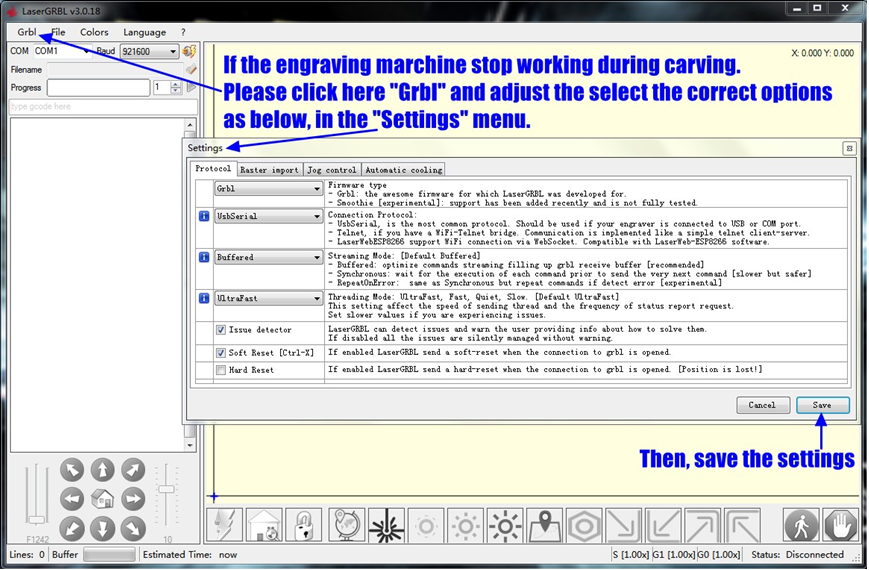Click info icon beside UltraFast dropdown
Image resolution: width=869 pixels, height=570 pixels.
[204, 298]
